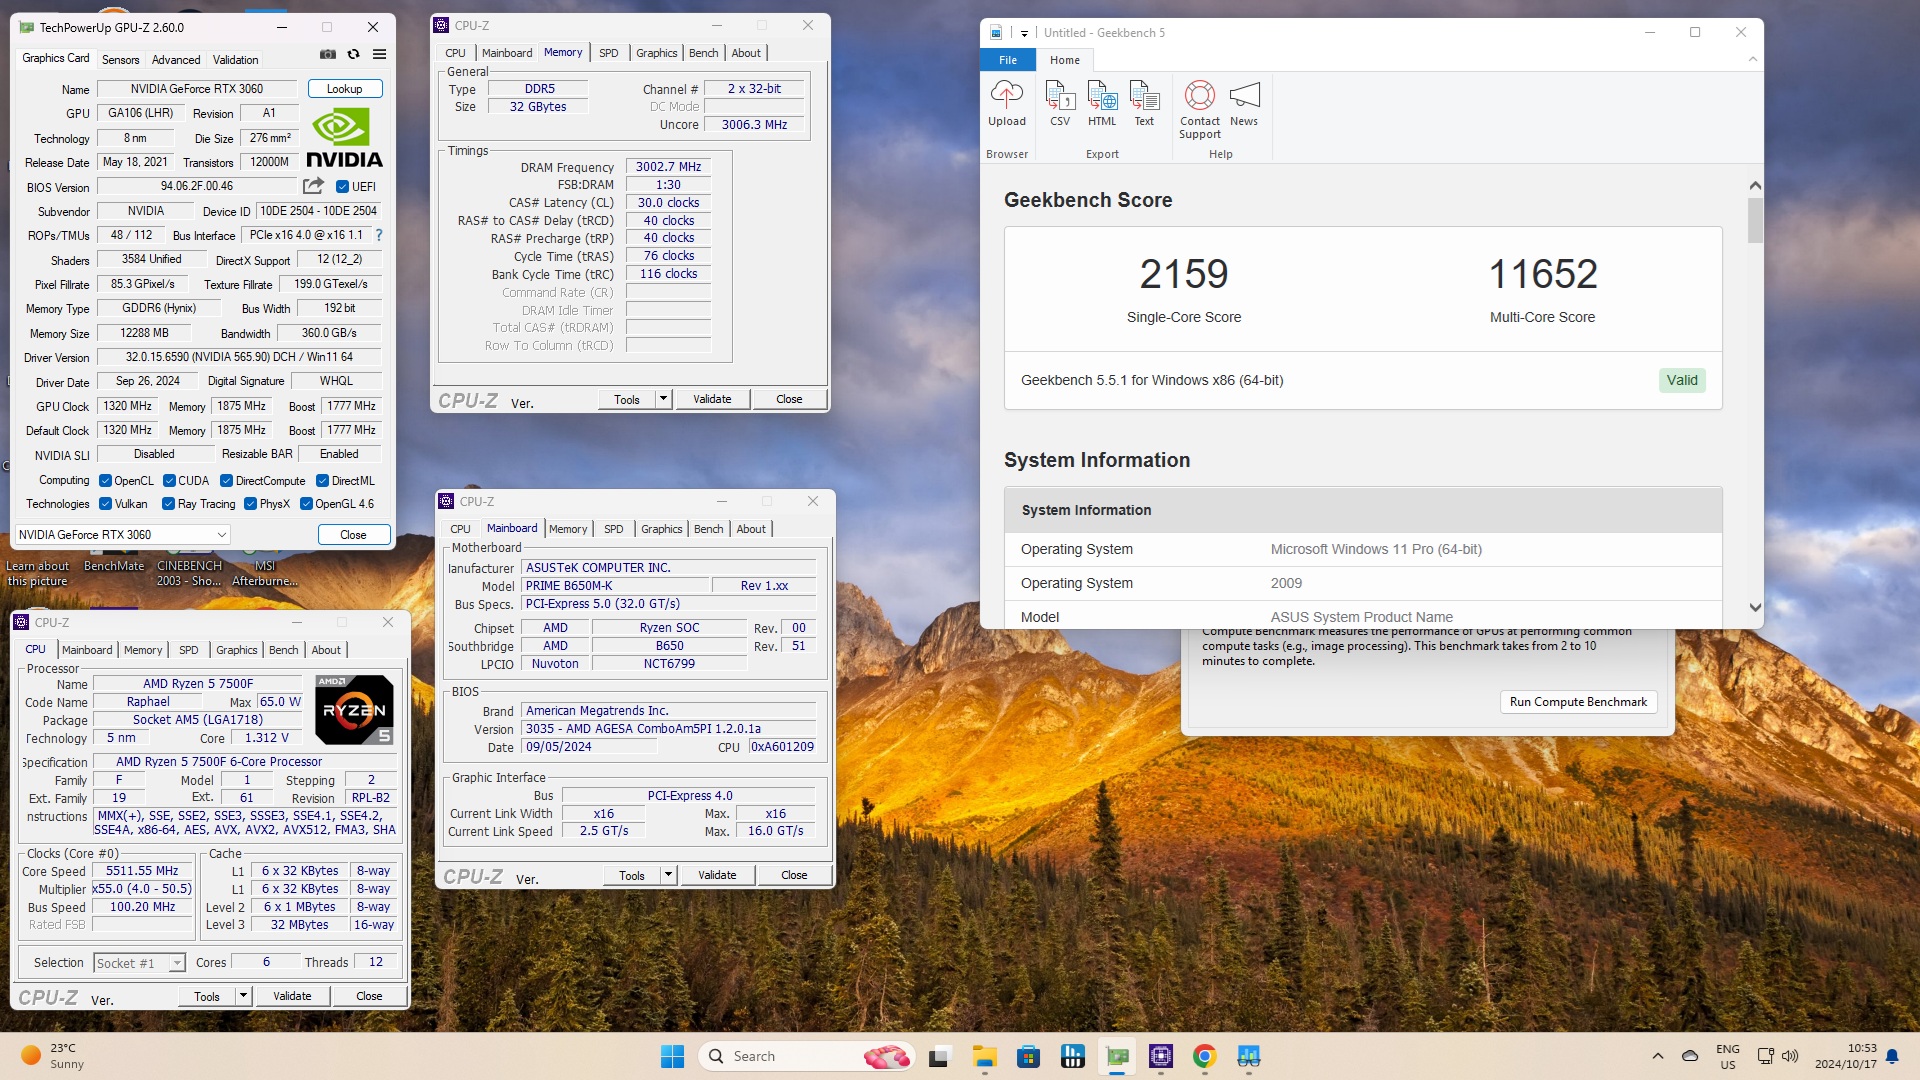Export results as CSV in Geekbench
The width and height of the screenshot is (1920, 1080).
tap(1060, 104)
